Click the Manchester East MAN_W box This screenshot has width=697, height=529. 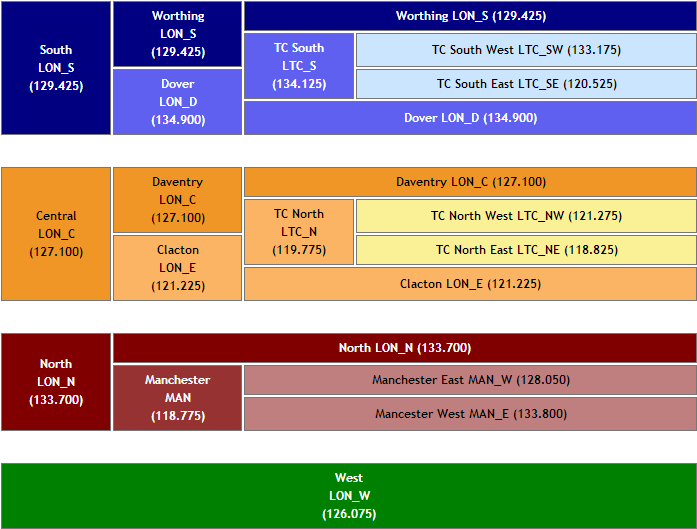point(470,380)
